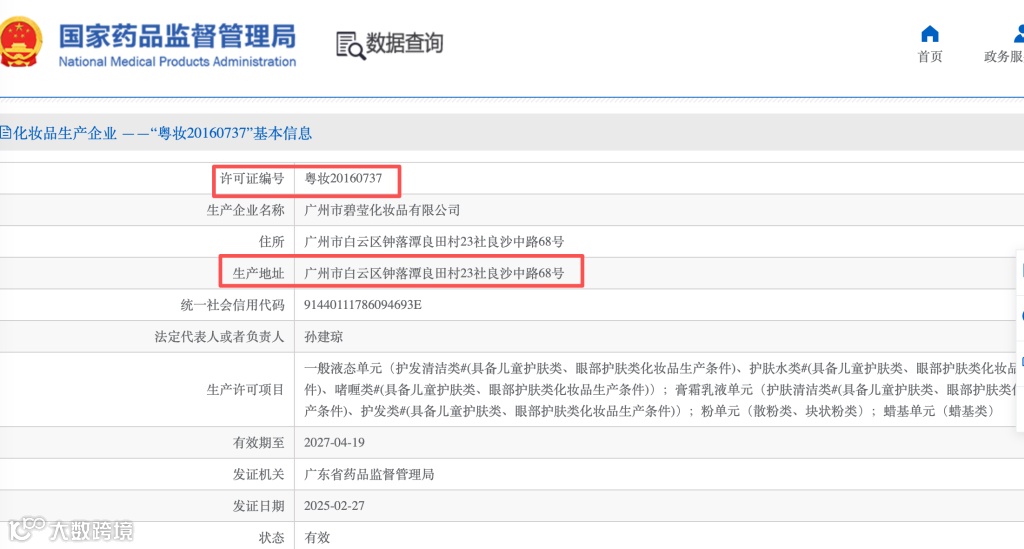
Task: Select the label 发证机关
Action: point(258,475)
